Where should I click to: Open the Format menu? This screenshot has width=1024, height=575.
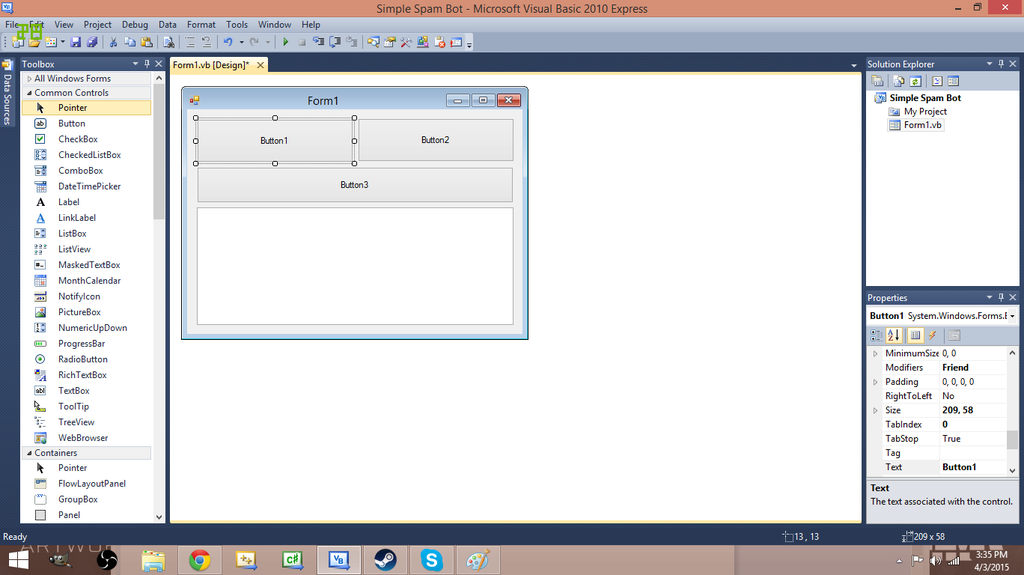point(201,25)
